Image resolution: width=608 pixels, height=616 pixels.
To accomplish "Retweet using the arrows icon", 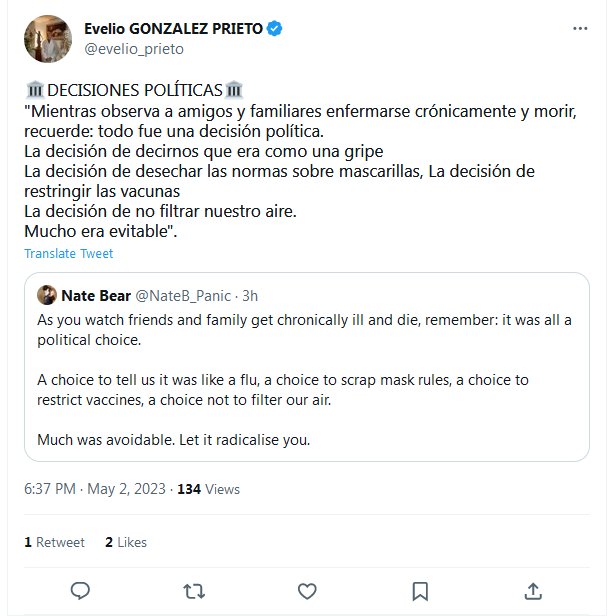I will point(195,588).
